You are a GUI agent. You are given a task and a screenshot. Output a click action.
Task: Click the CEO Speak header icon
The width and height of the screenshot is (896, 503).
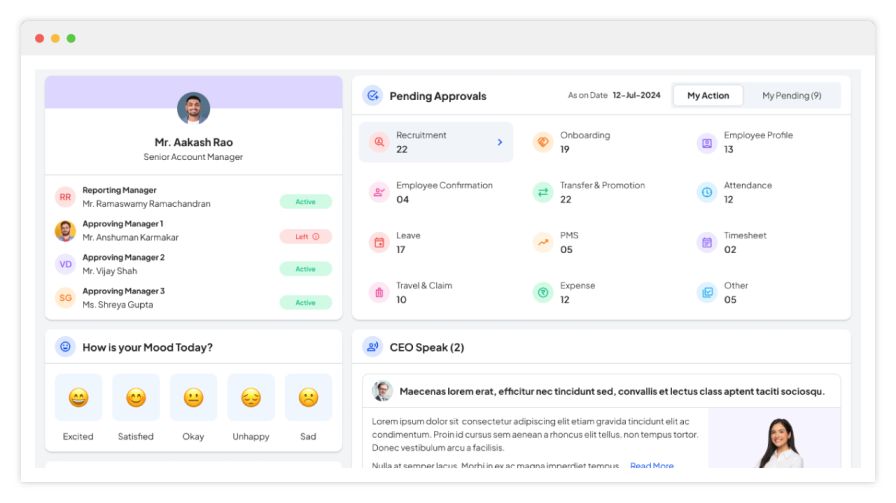coord(373,346)
